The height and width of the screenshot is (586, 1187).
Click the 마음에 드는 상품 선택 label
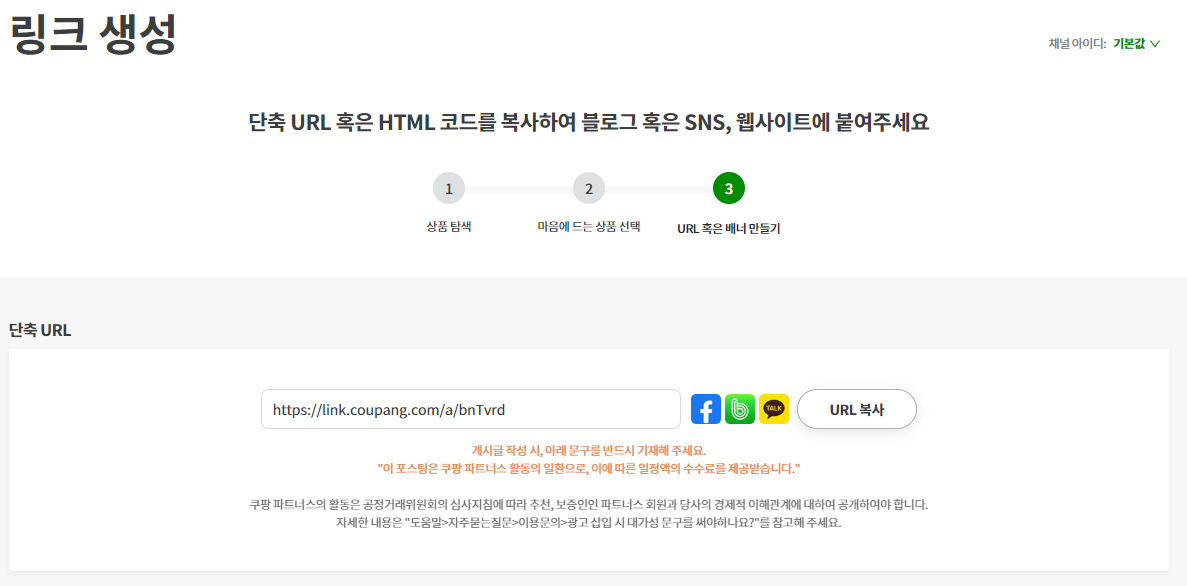(x=589, y=227)
